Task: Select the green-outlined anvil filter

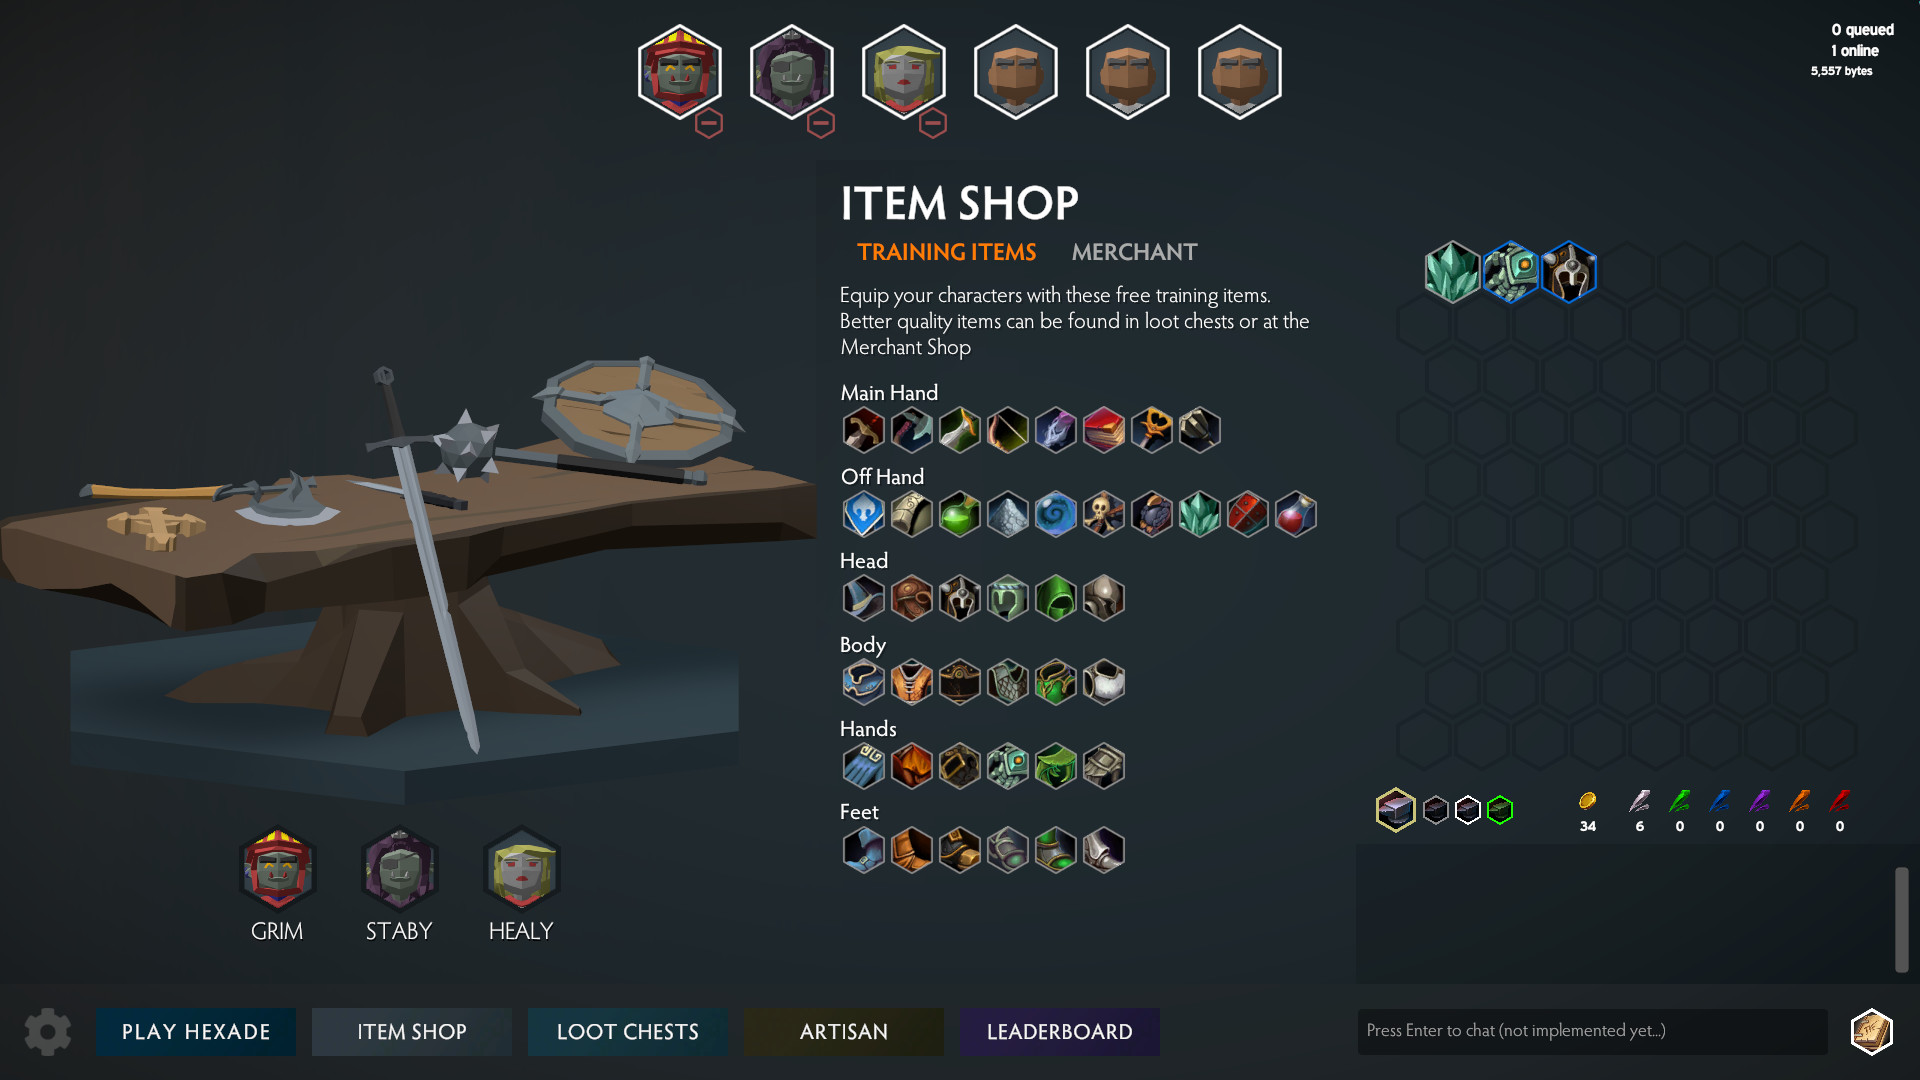Action: pos(1500,810)
